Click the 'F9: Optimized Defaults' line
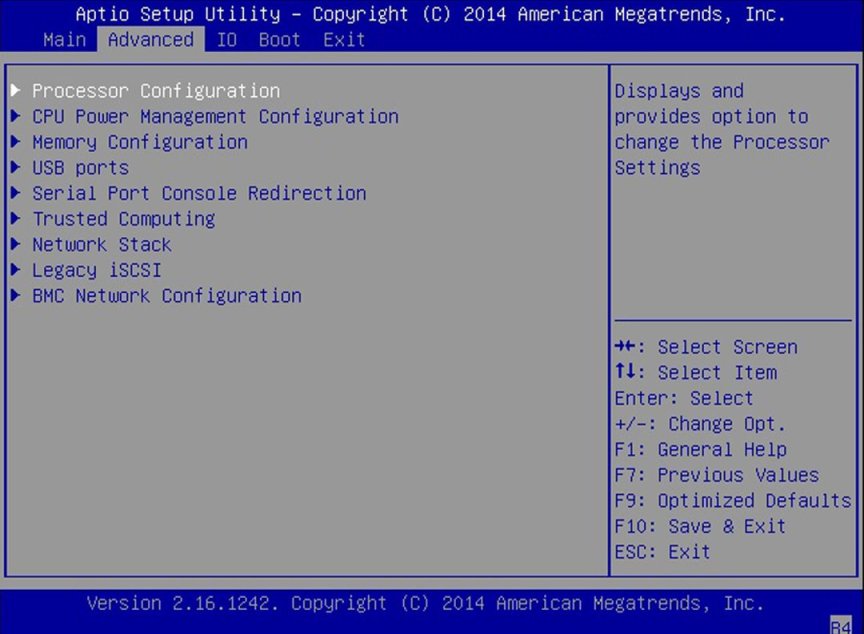Screen dimensions: 864x634 pos(733,500)
